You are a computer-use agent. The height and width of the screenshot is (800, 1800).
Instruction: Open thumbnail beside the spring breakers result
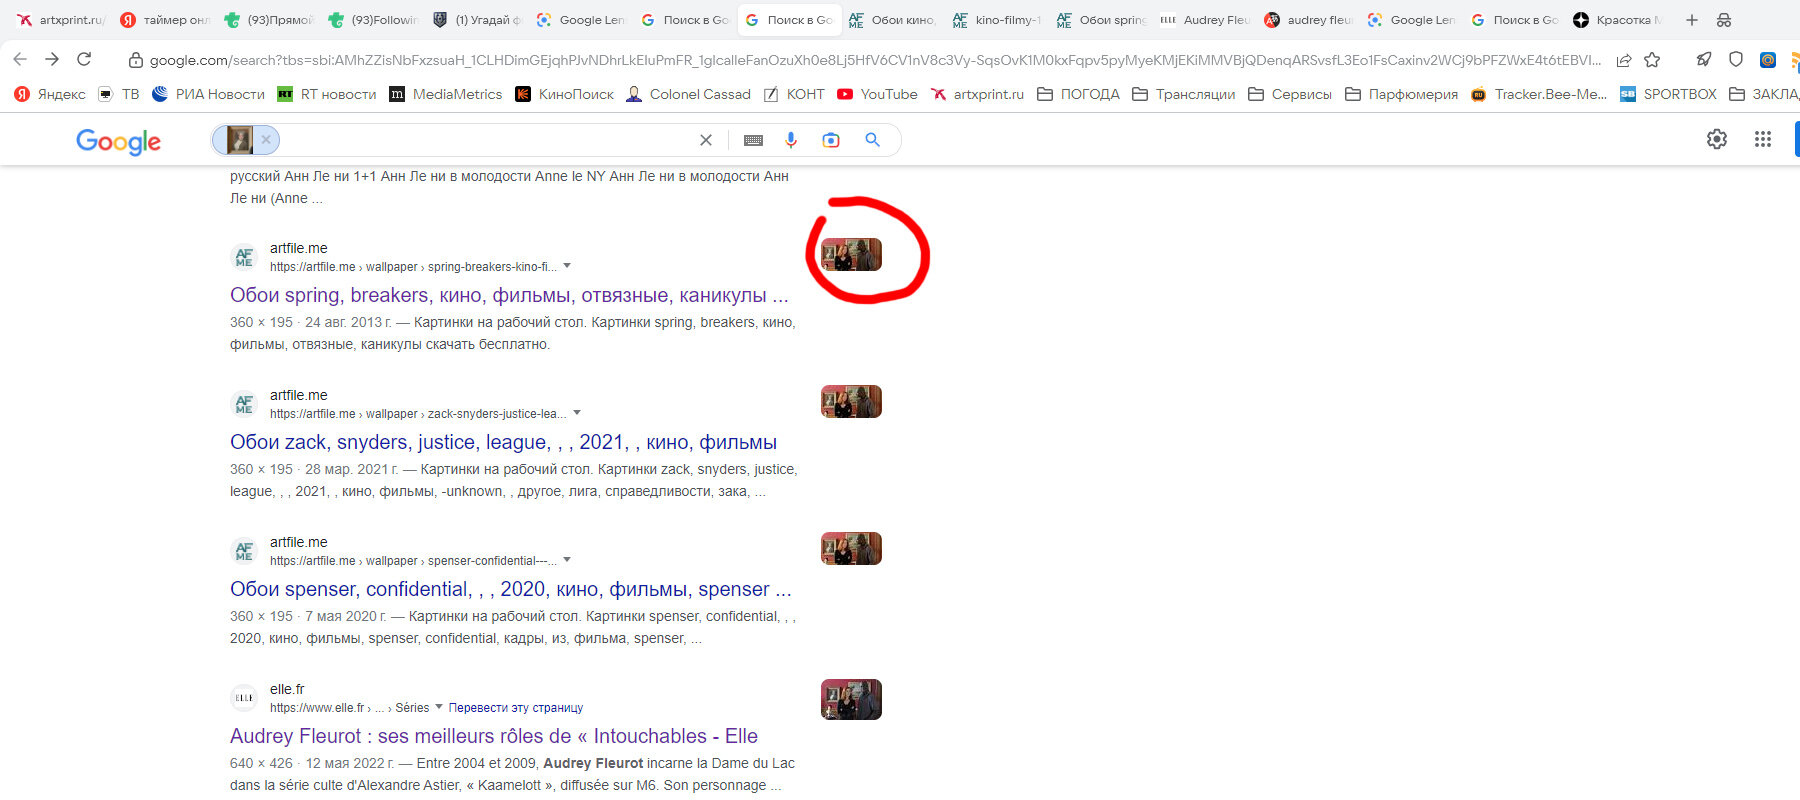click(x=851, y=254)
